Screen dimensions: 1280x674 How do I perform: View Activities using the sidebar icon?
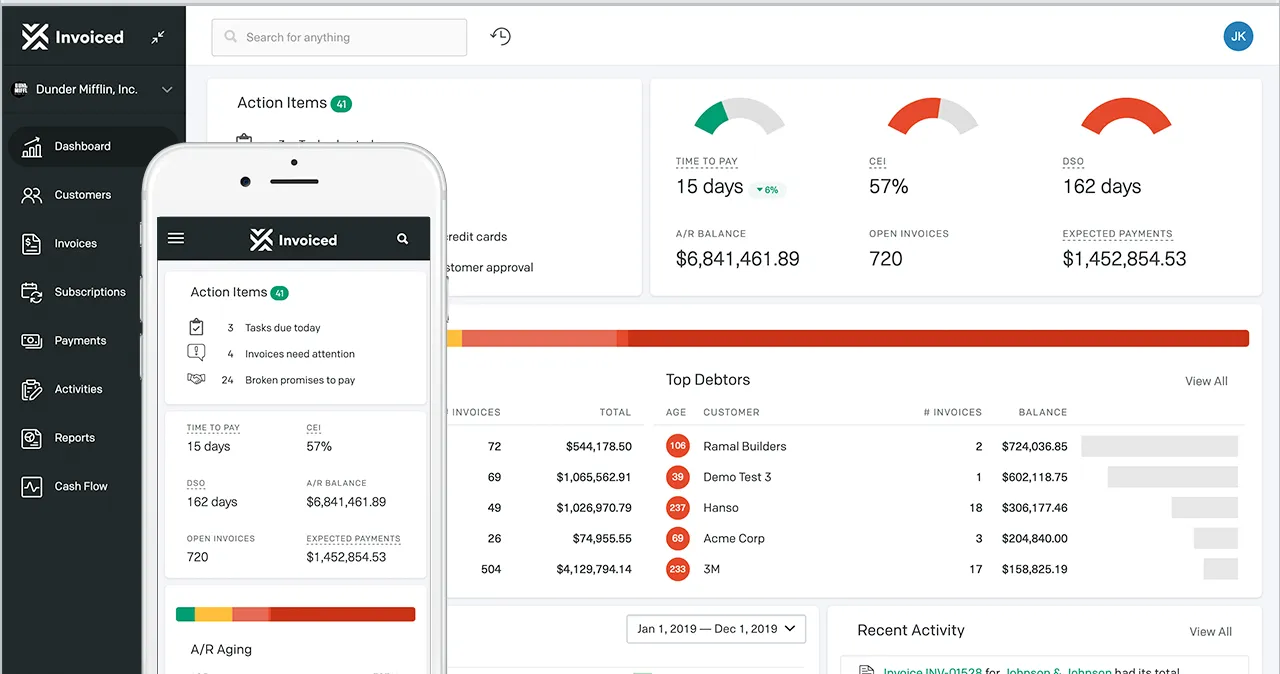(78, 389)
